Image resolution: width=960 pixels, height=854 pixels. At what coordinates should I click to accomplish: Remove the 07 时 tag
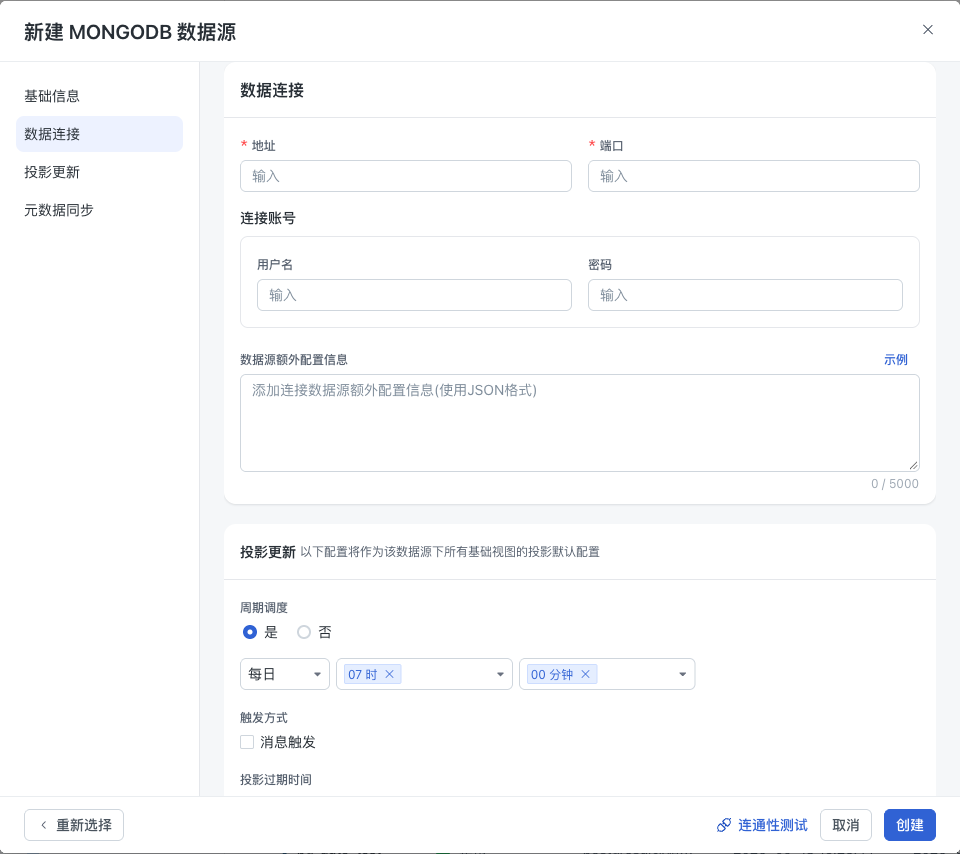[389, 674]
